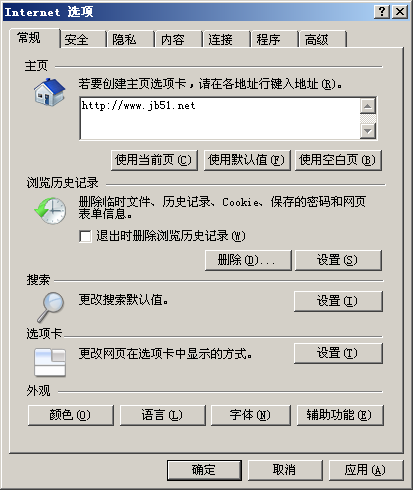413x490 pixels.
Task: Click the blue house home page icon
Action: pyautogui.click(x=49, y=92)
